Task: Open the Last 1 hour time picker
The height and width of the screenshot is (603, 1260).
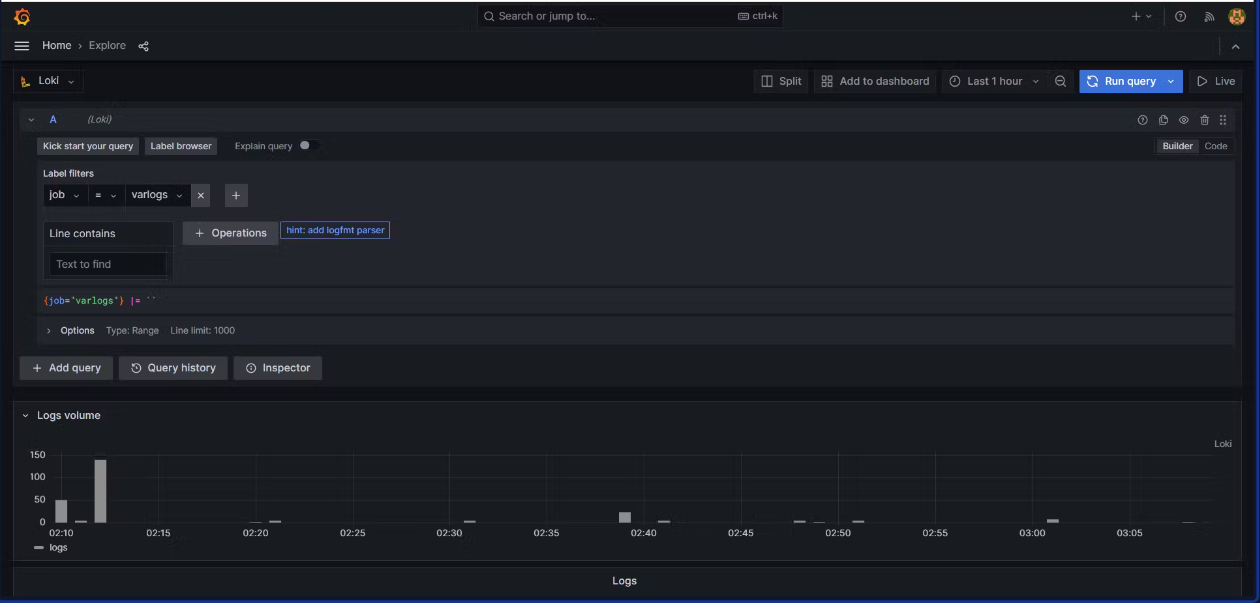Action: [994, 81]
